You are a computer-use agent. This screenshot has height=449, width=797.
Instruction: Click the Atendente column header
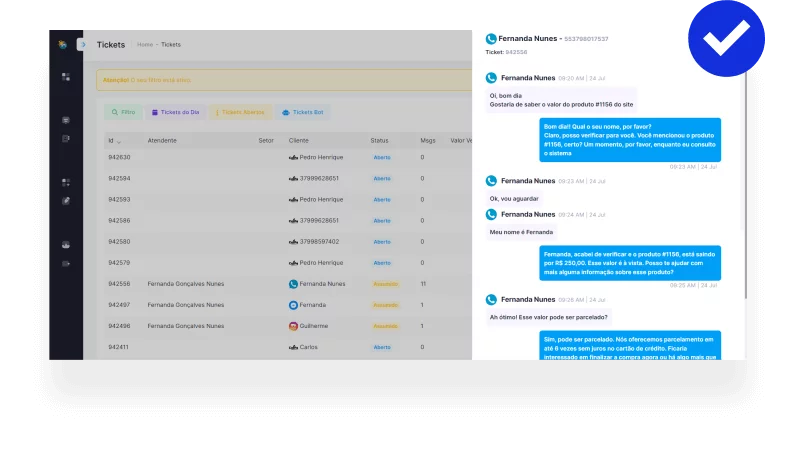[x=162, y=141]
